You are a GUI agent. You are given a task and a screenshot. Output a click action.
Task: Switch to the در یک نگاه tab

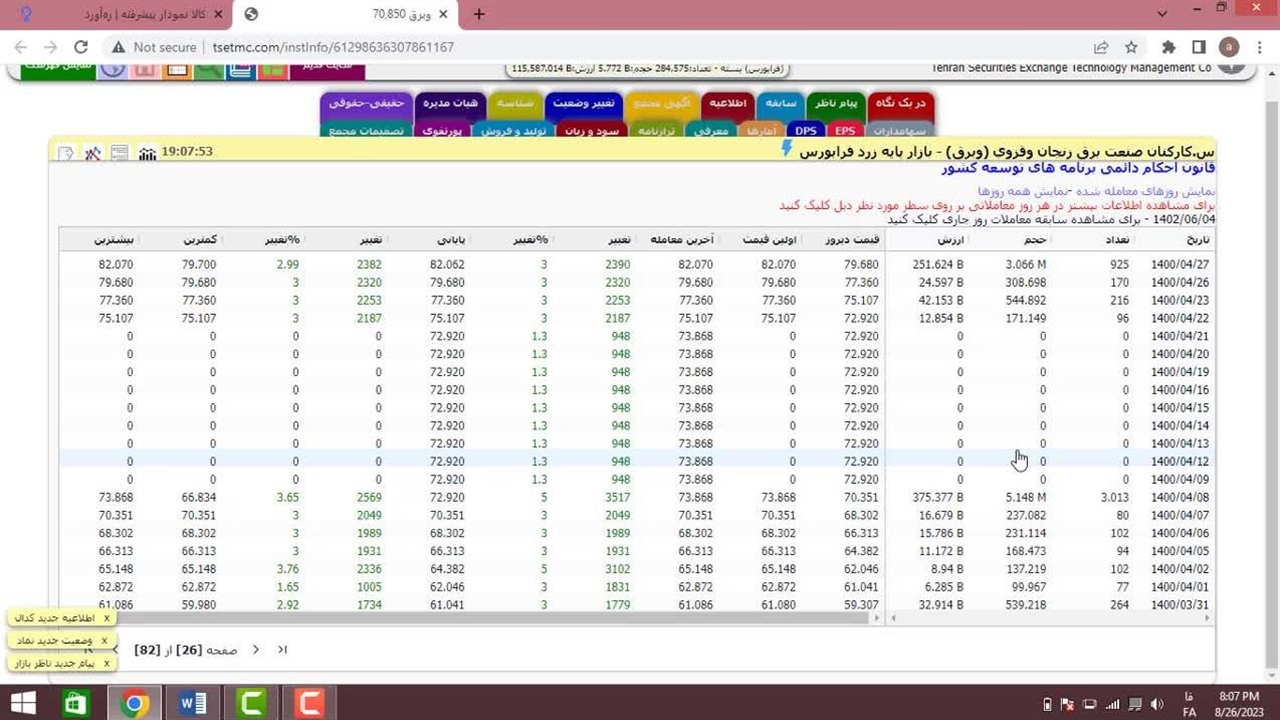point(900,103)
